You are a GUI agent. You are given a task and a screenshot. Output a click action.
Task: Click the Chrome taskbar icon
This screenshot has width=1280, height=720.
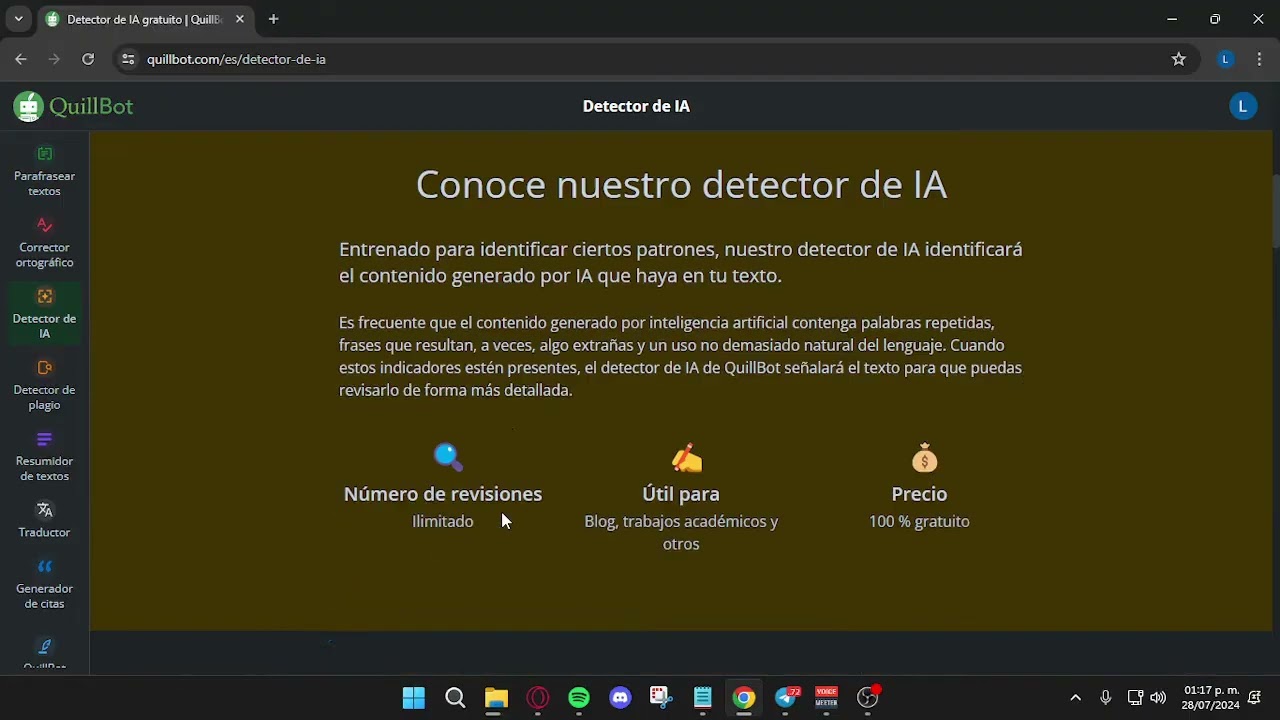(x=744, y=698)
